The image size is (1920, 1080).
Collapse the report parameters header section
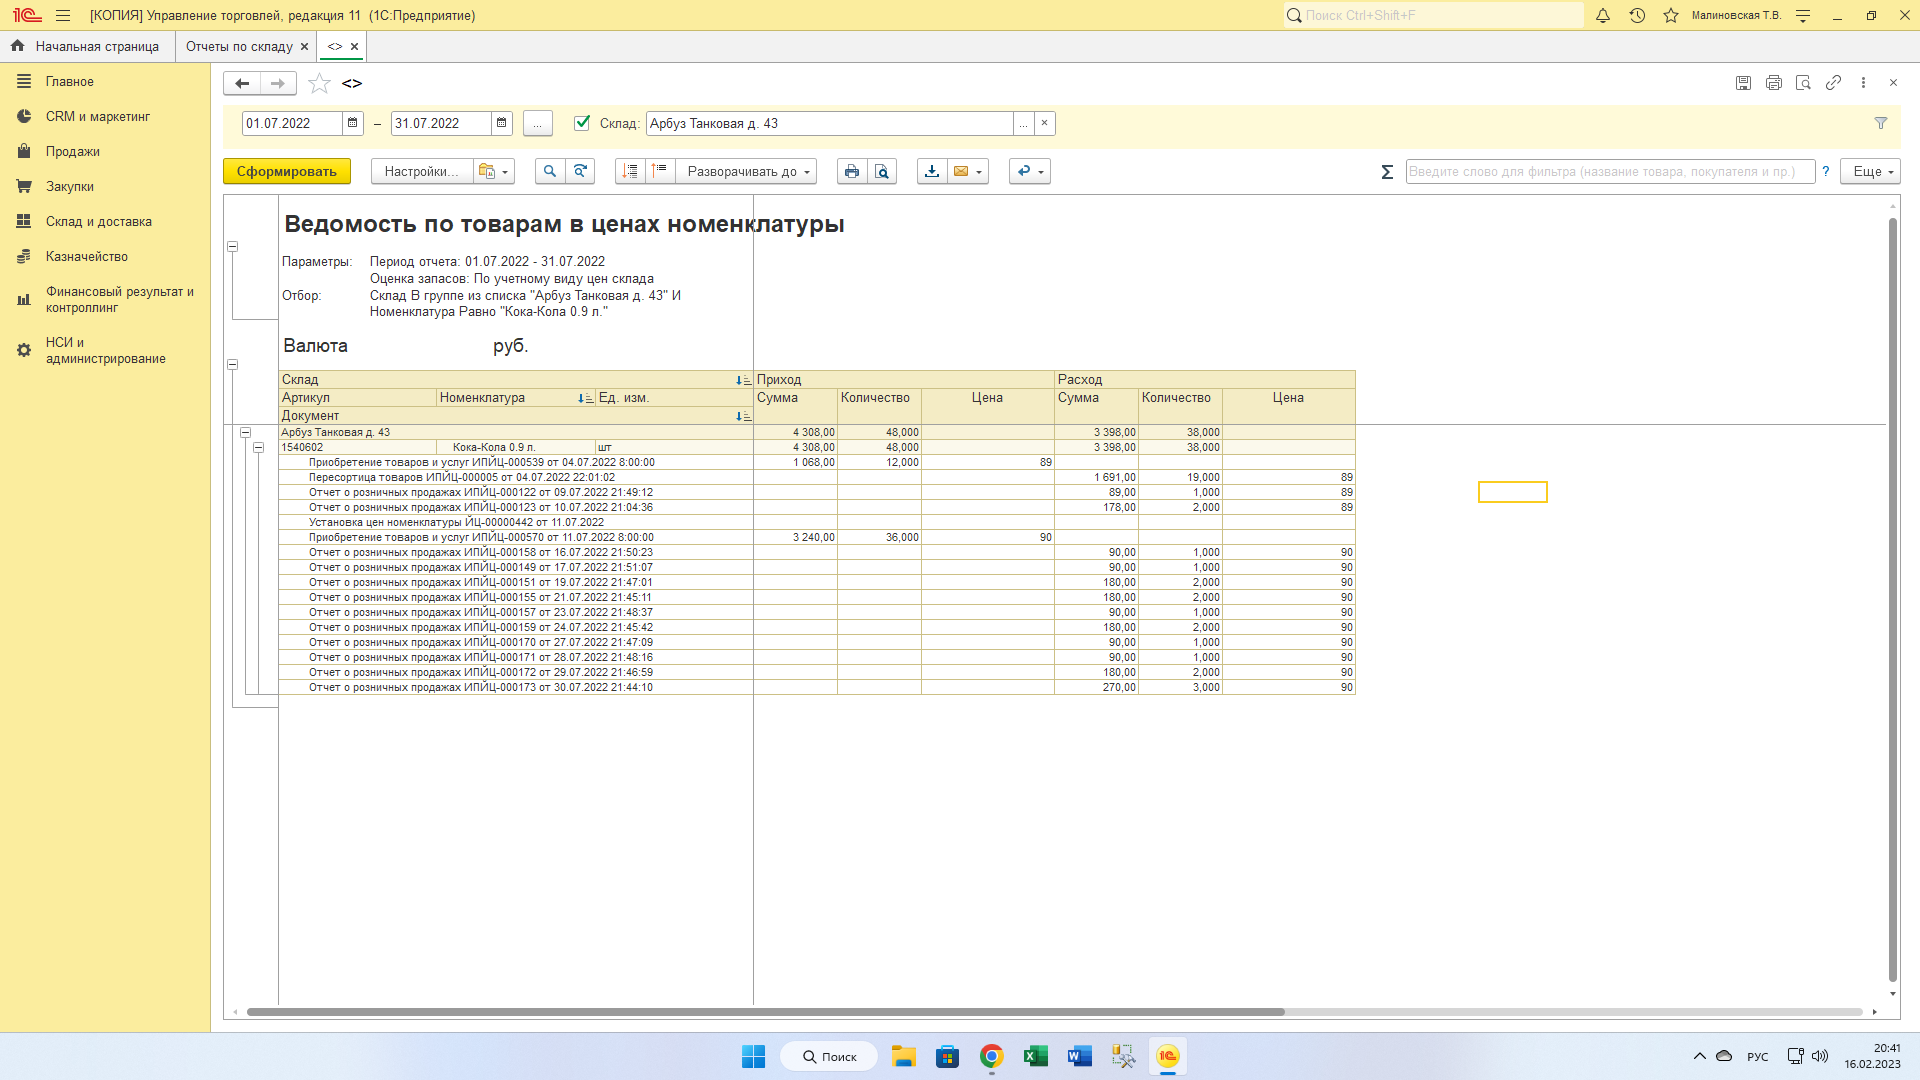(x=232, y=247)
